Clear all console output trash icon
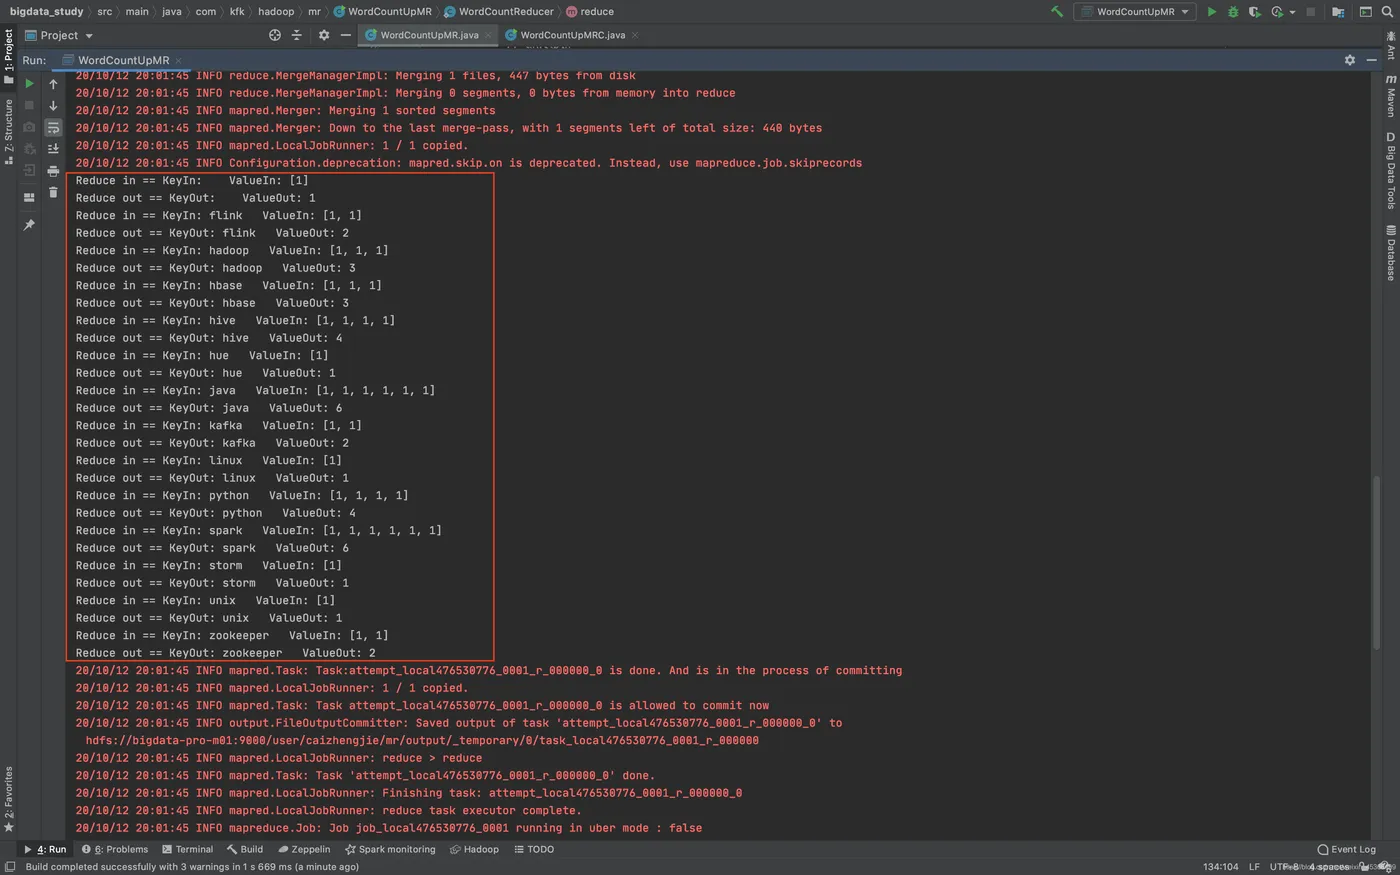Viewport: 1400px width, 875px height. tap(53, 192)
